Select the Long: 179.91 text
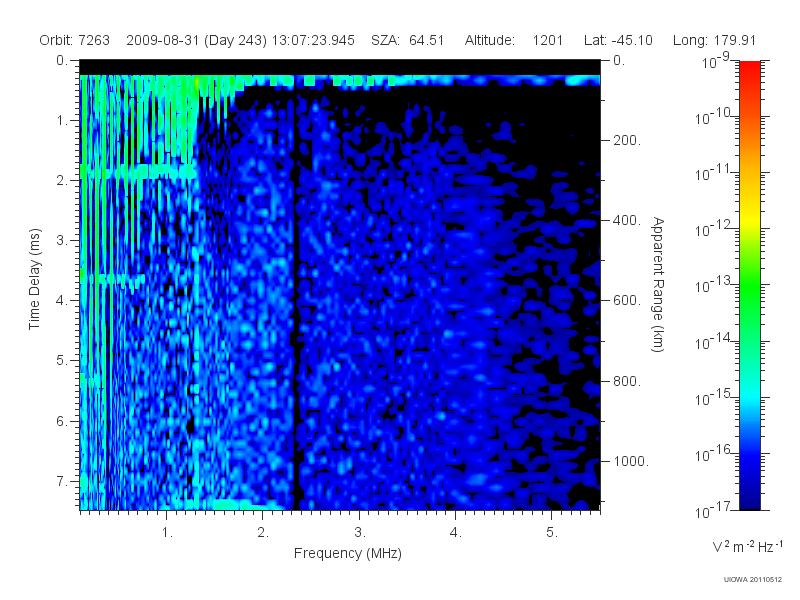Screen dimensions: 800x600 (x=714, y=40)
